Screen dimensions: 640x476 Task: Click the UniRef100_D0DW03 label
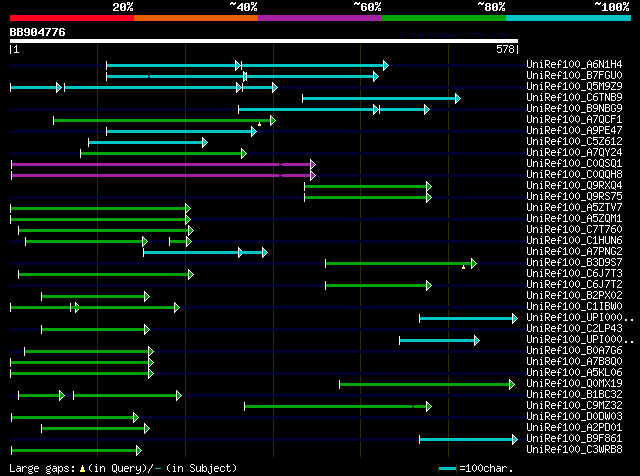pos(574,417)
